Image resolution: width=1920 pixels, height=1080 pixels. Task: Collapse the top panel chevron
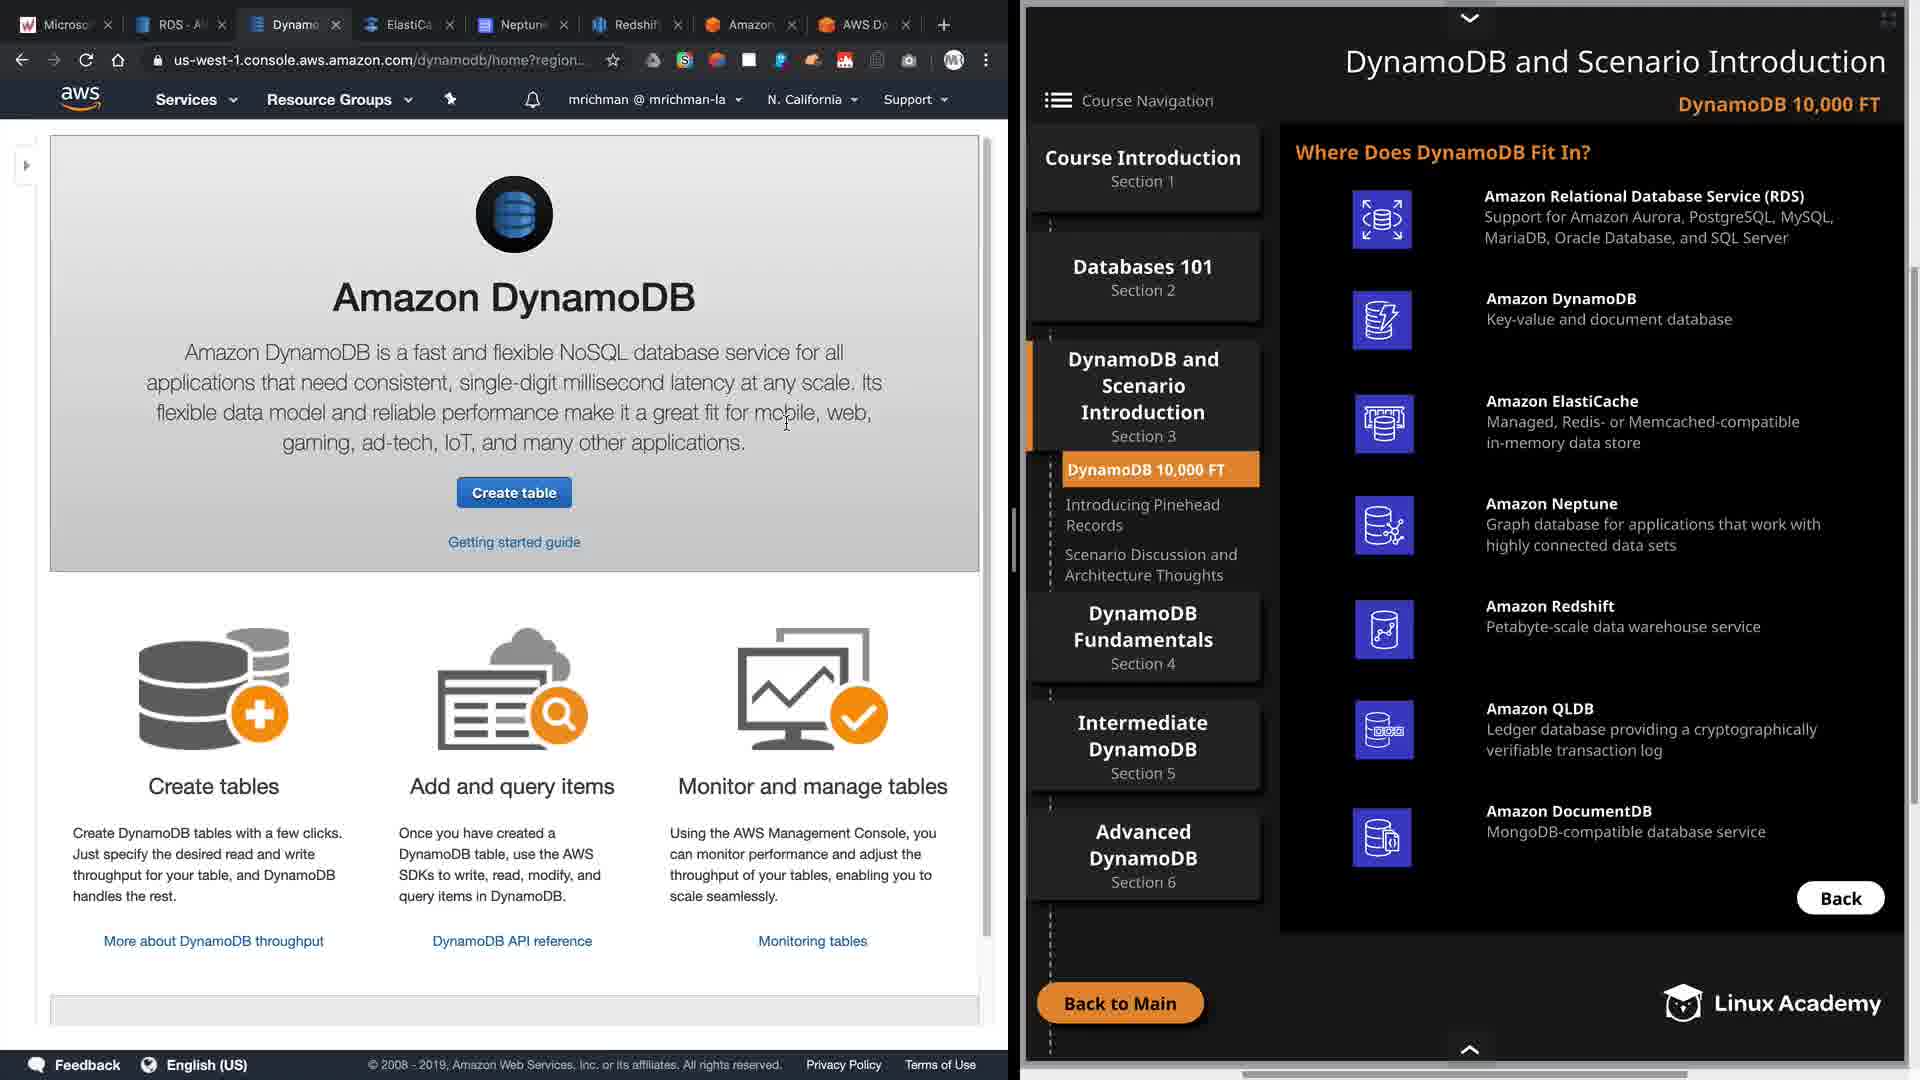point(1469,18)
